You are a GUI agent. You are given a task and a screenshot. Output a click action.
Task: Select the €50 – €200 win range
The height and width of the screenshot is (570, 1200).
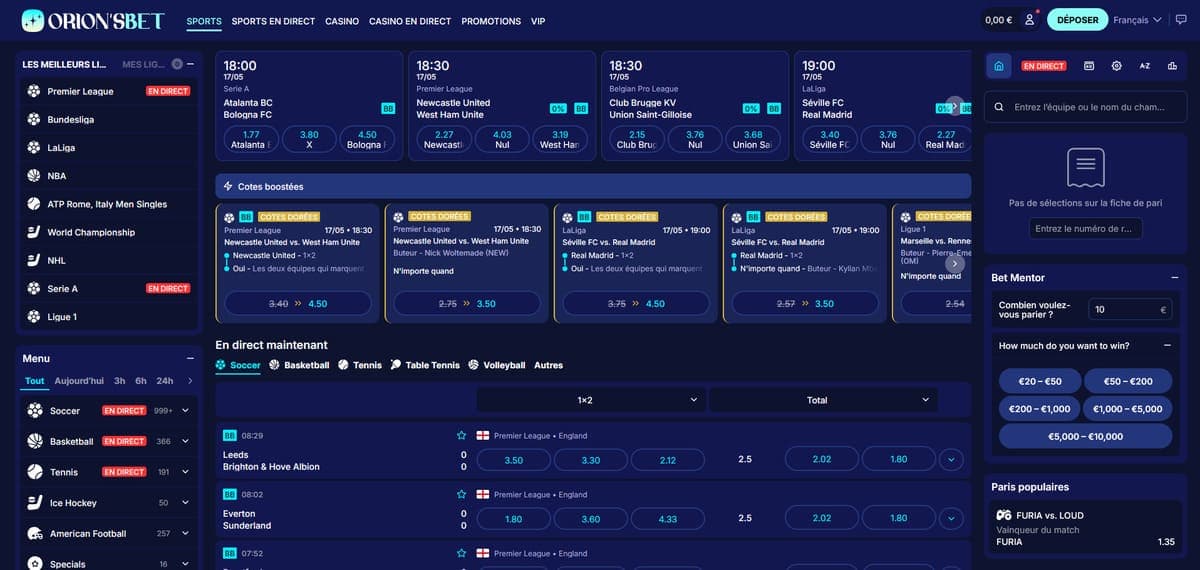(x=1128, y=381)
